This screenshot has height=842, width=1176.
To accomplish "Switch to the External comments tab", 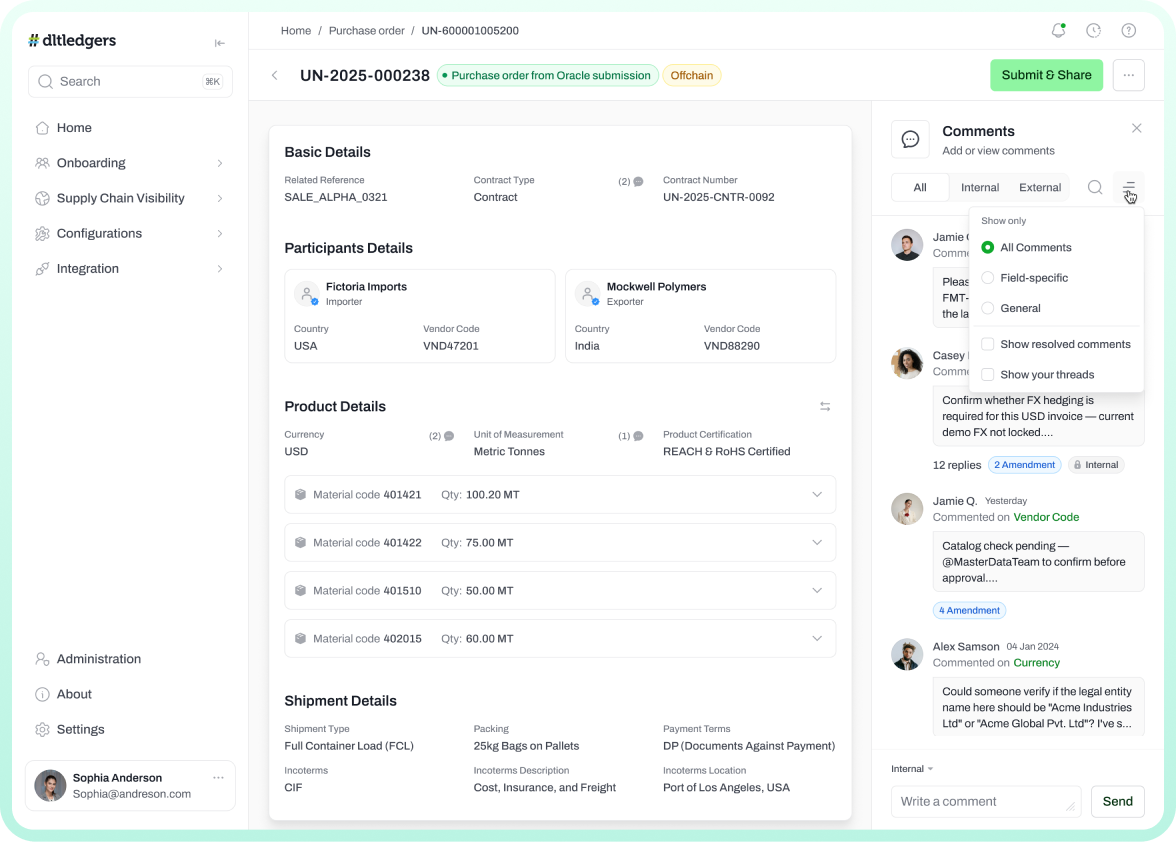I will pyautogui.click(x=1039, y=187).
